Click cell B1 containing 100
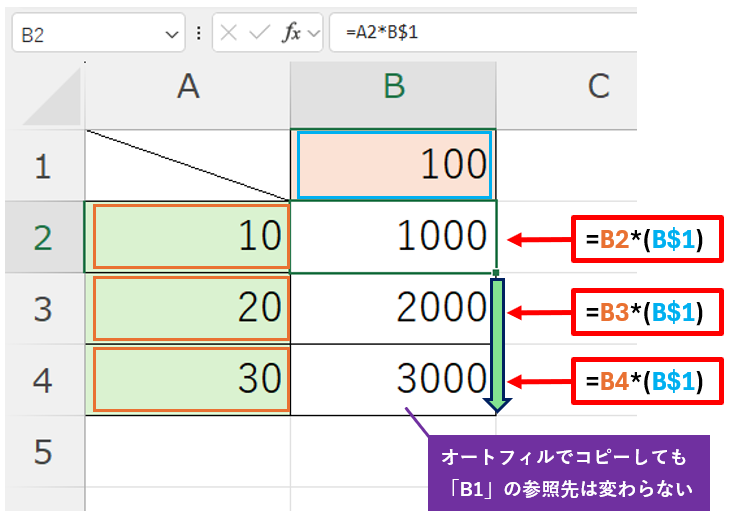The height and width of the screenshot is (515, 732). [393, 165]
